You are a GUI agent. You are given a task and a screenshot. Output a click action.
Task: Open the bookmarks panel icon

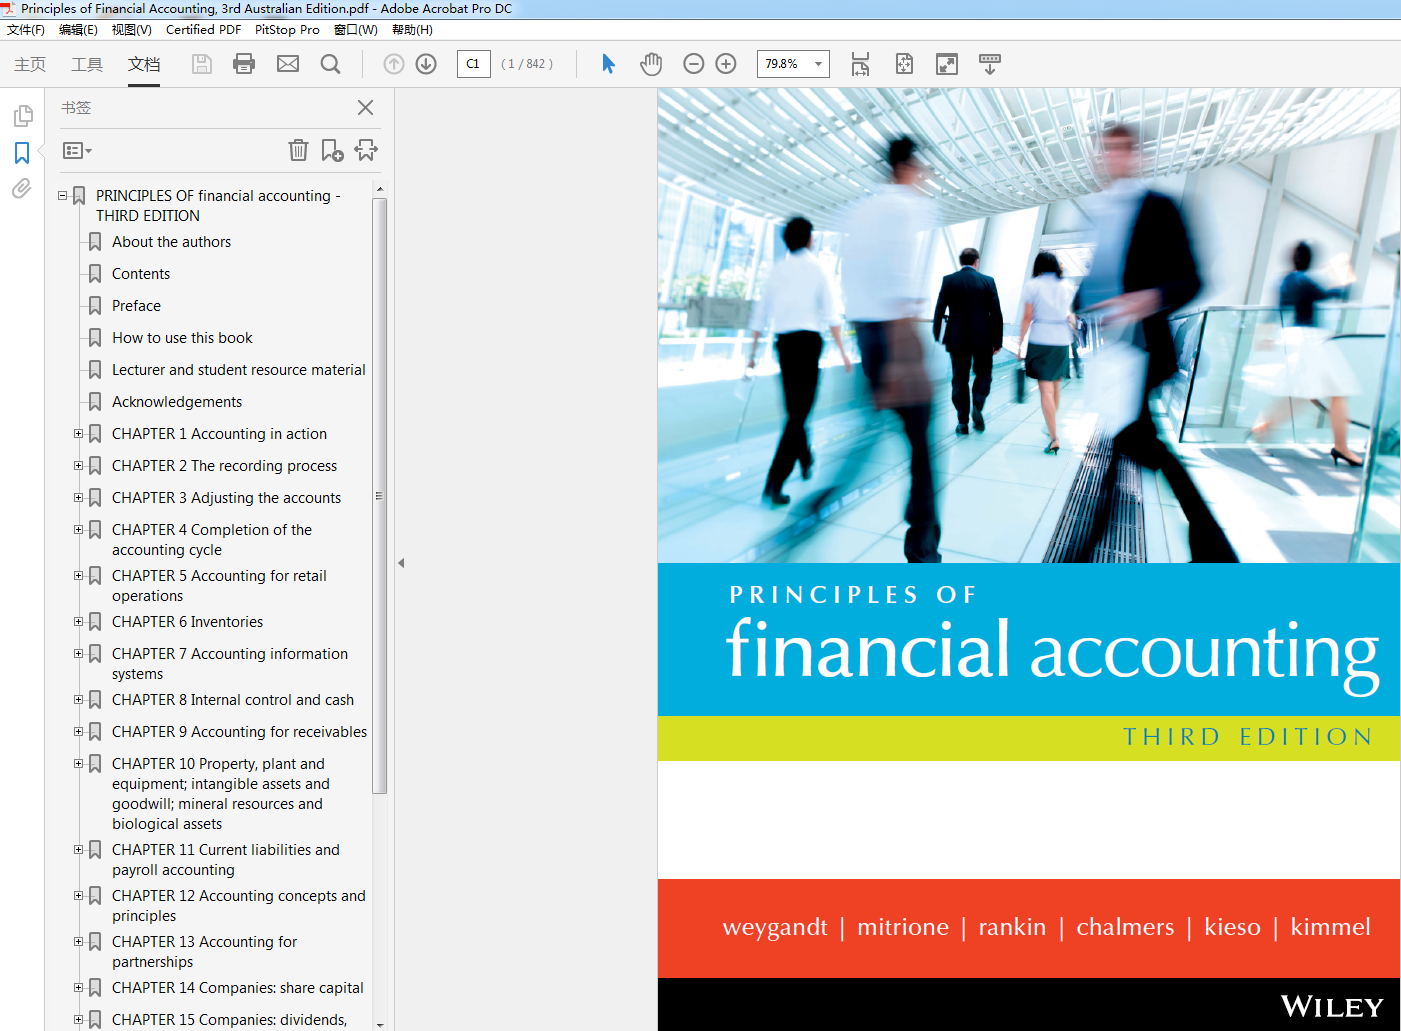point(22,152)
